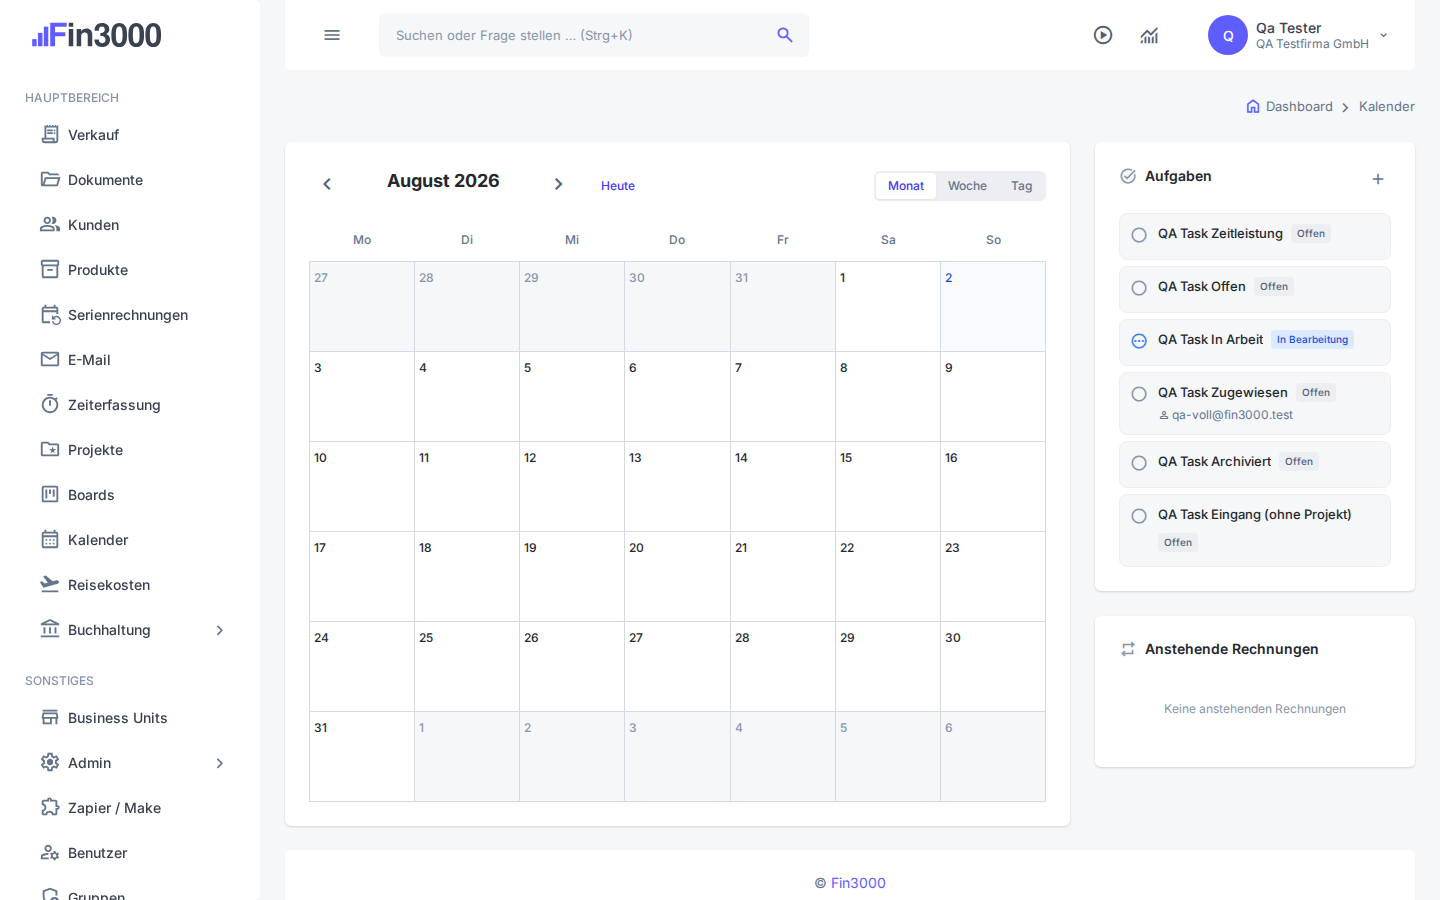Click QA Testfirma GmbH company name

coord(1312,44)
